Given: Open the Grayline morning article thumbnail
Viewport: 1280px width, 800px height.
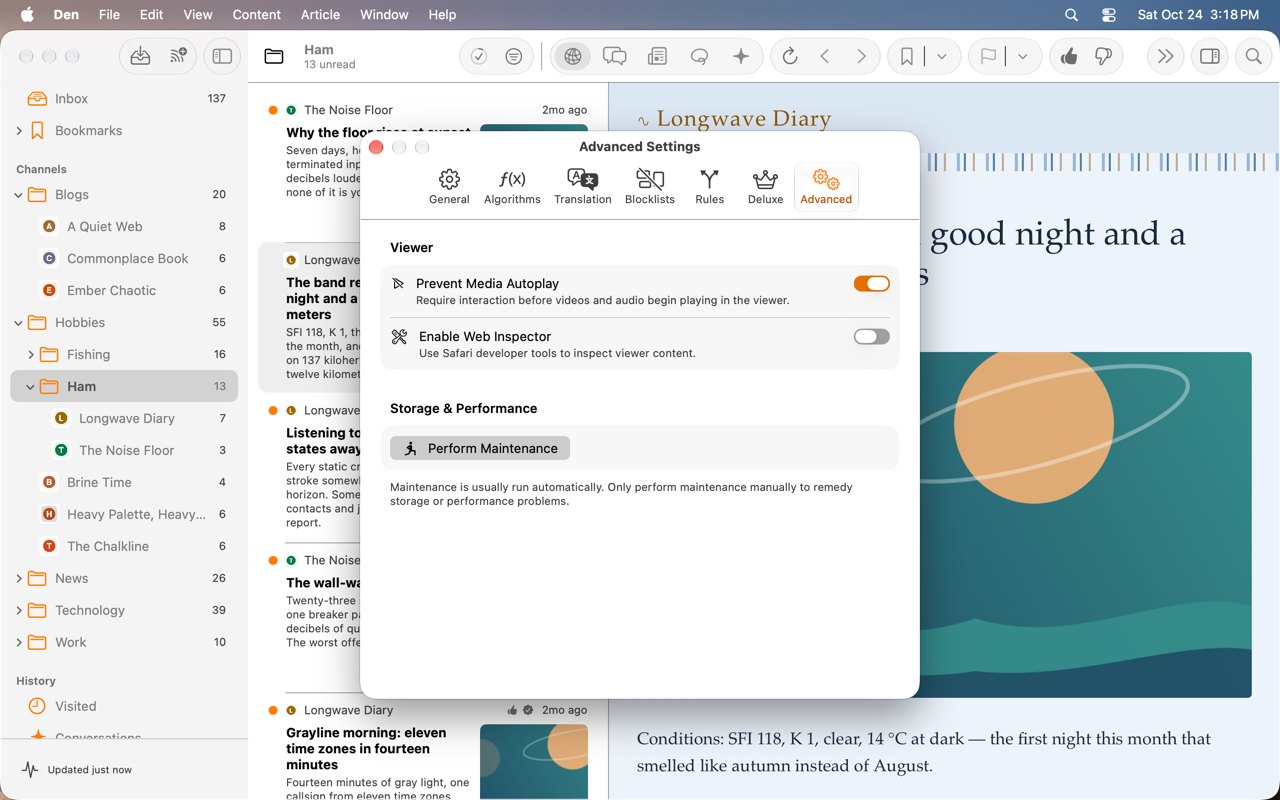Looking at the screenshot, I should click(x=534, y=761).
